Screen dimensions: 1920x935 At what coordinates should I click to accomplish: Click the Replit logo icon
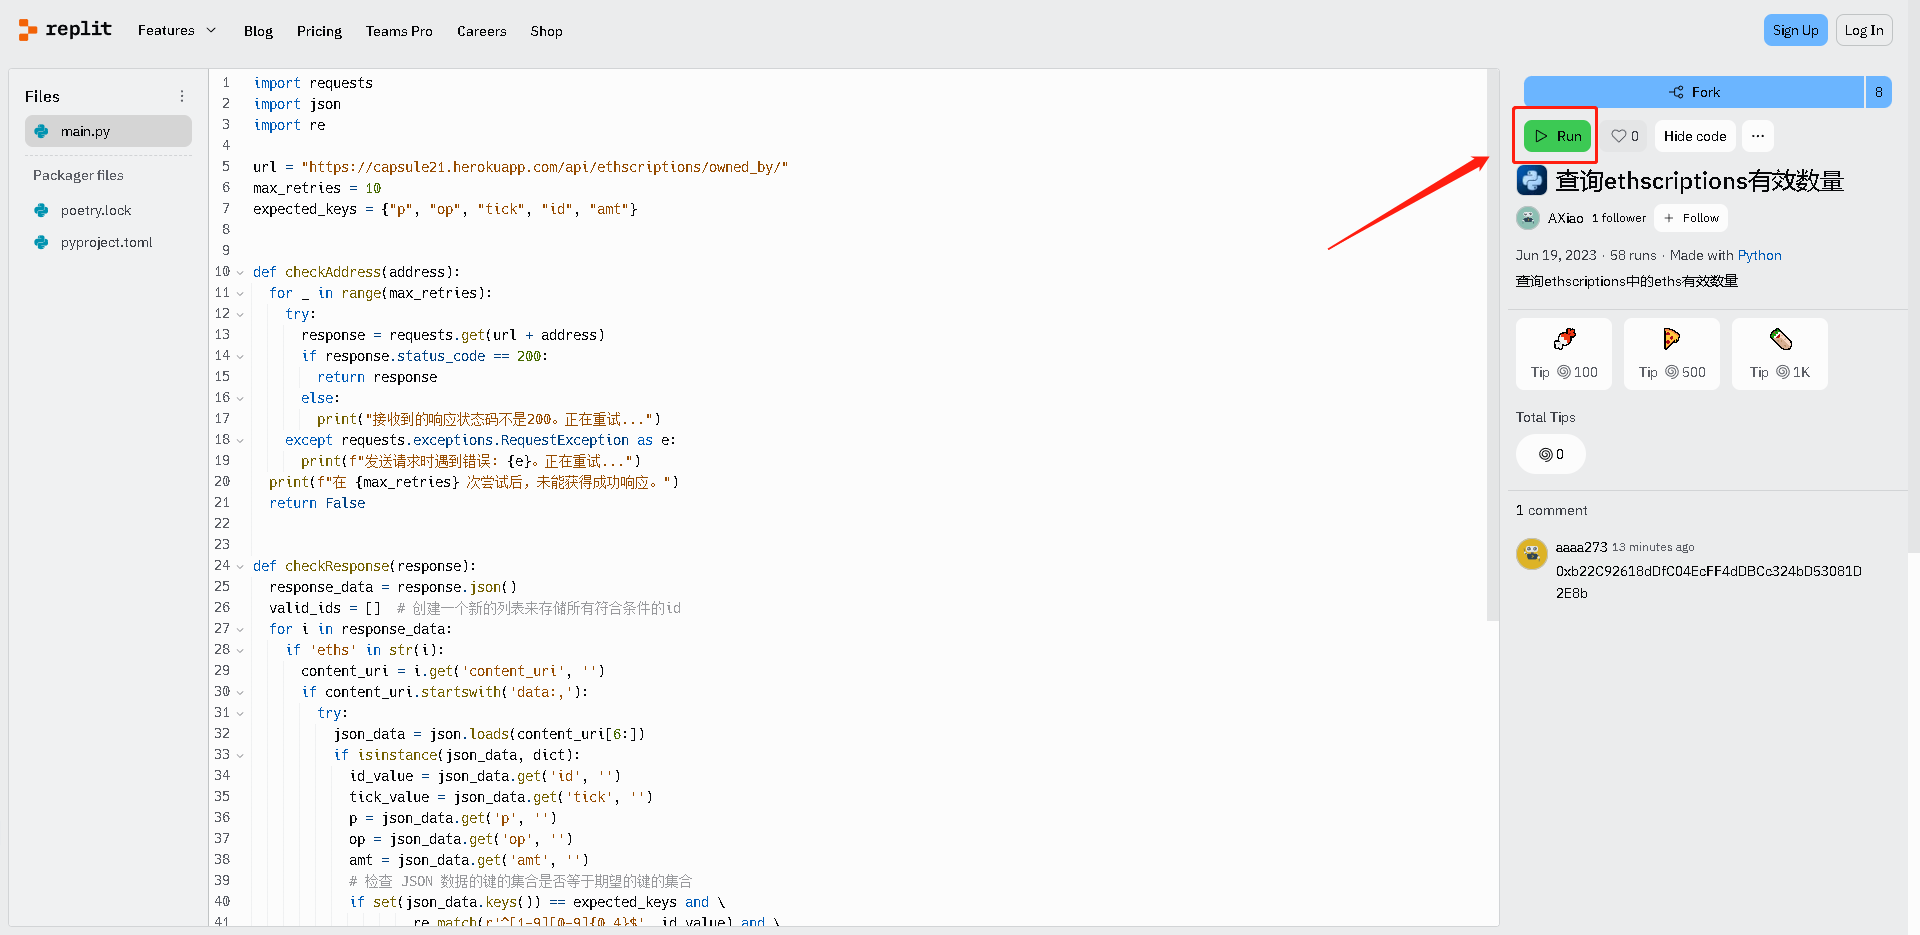coord(28,30)
